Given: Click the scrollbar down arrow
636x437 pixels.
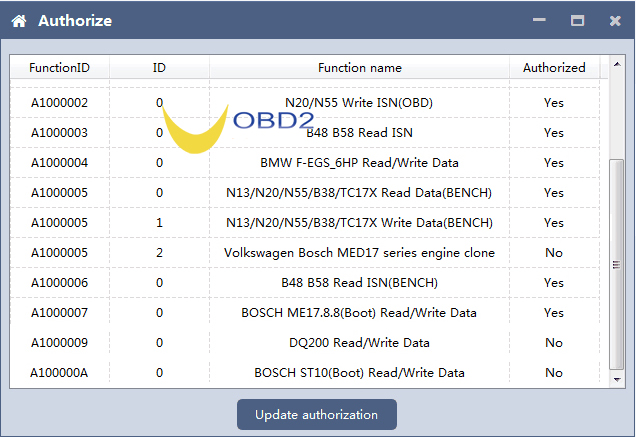Looking at the screenshot, I should [x=617, y=380].
